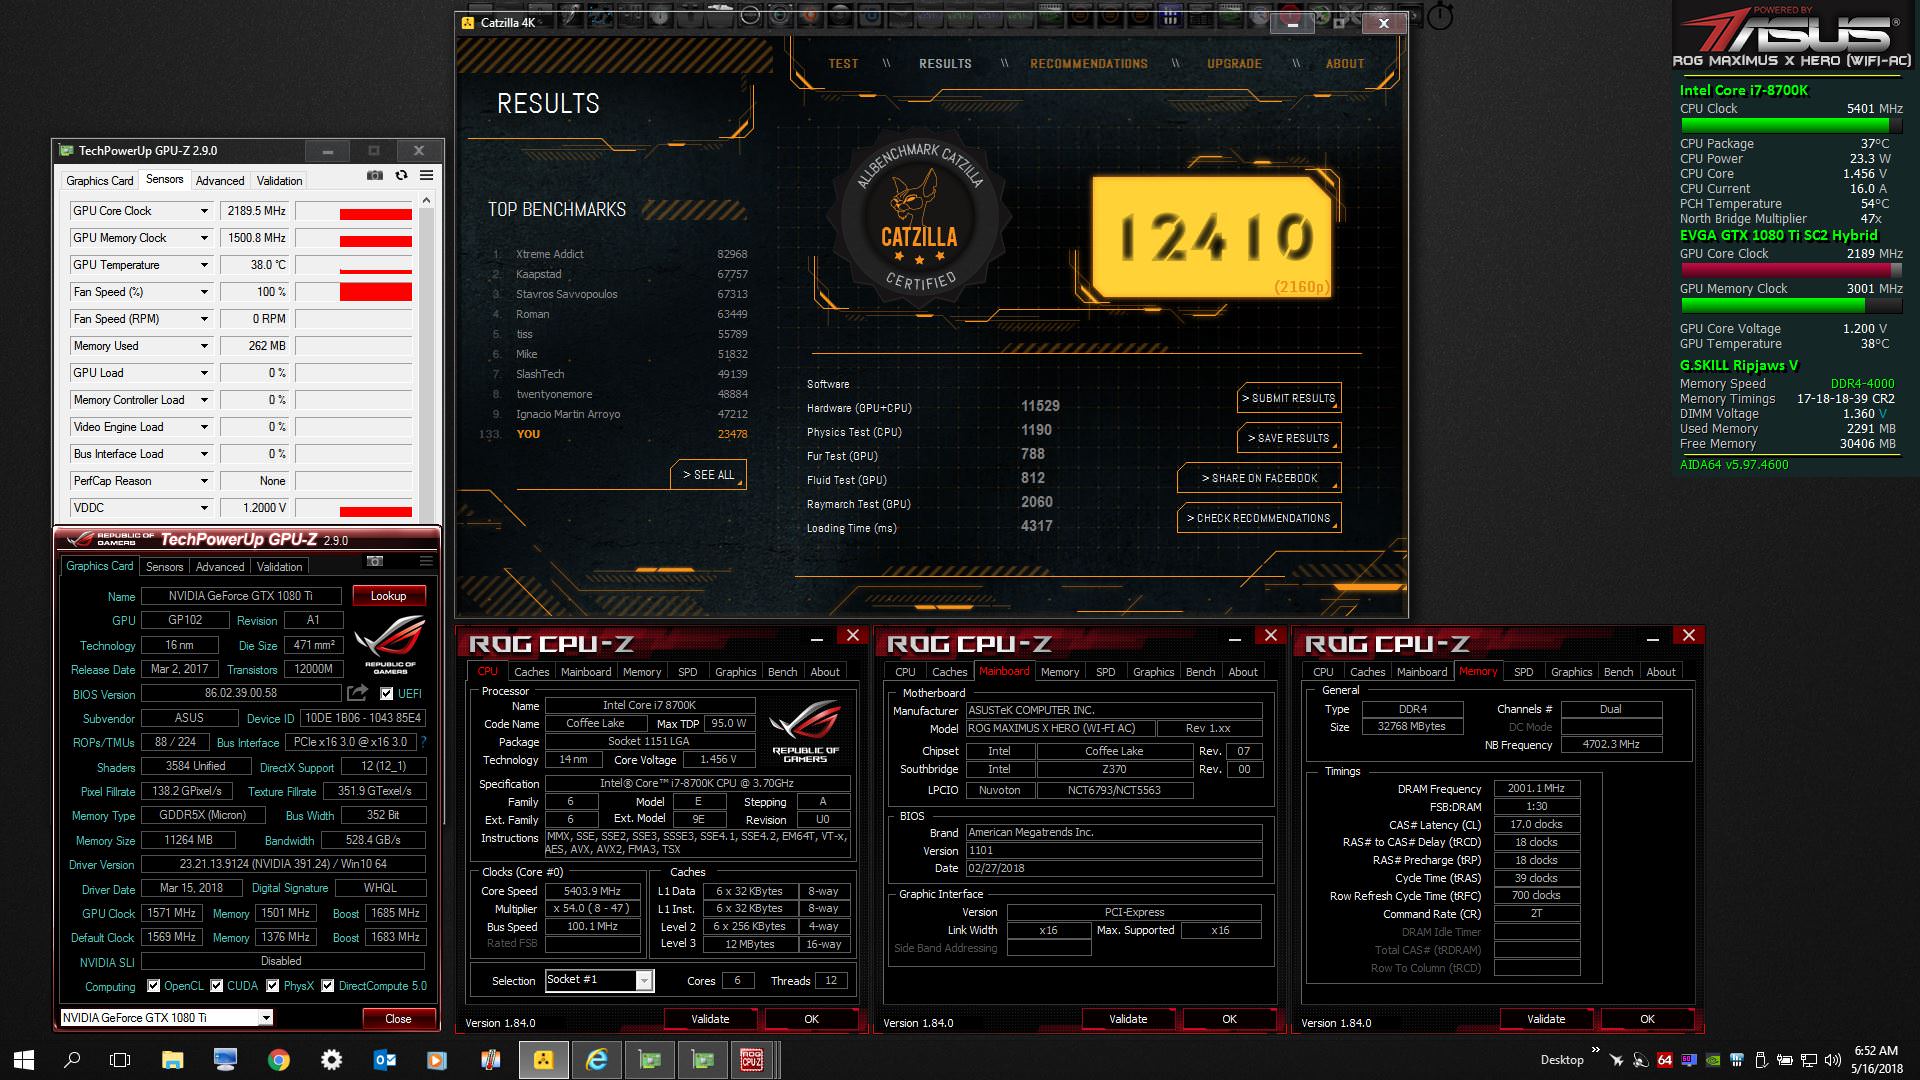This screenshot has height=1080, width=1920.
Task: Expand Fan Speed (%) sensor dropdown
Action: click(x=204, y=292)
